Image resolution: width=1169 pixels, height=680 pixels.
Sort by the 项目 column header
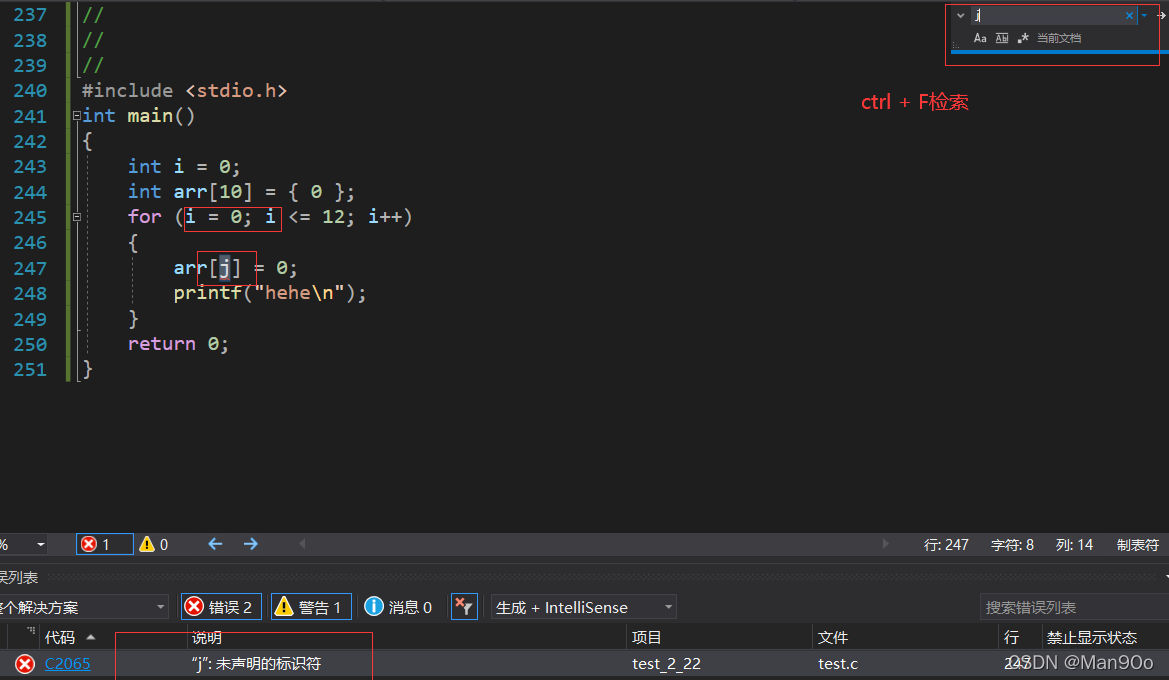646,638
